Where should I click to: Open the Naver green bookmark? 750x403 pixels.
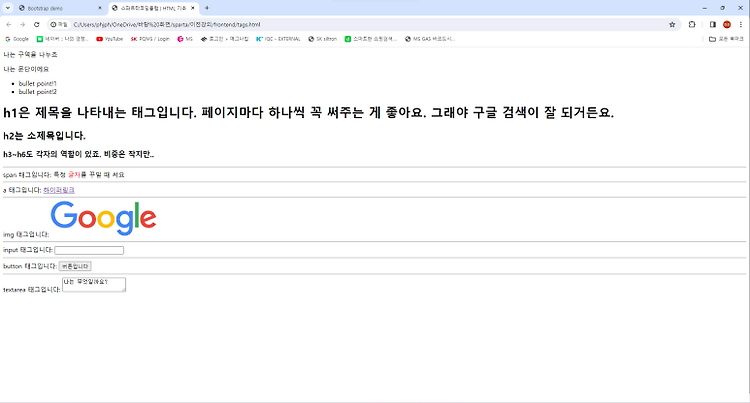tap(63, 39)
